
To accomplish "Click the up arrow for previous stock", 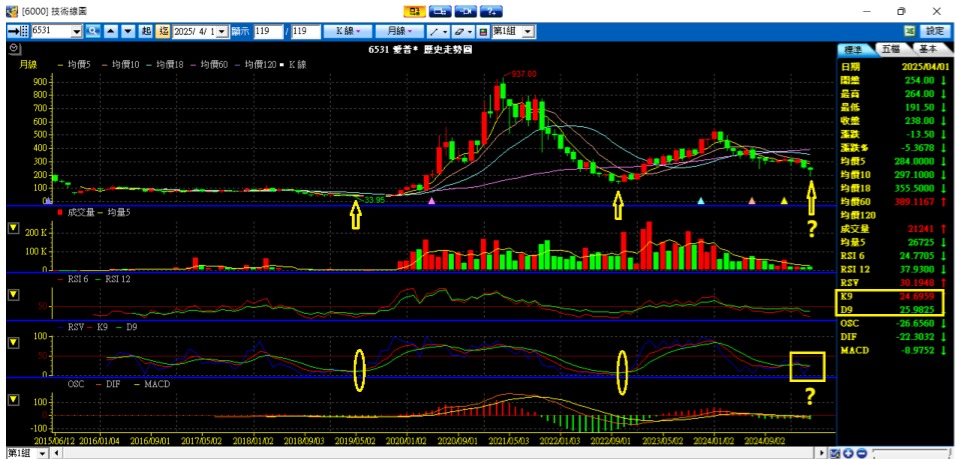I will [x=111, y=32].
